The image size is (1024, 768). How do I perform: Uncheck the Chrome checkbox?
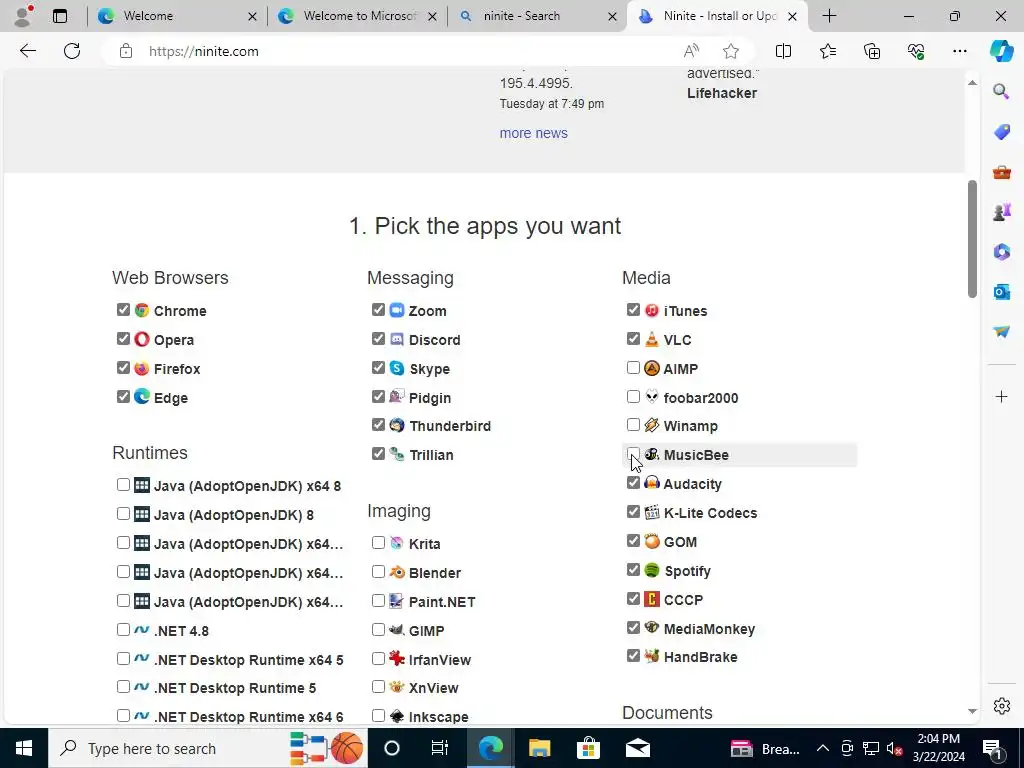(x=123, y=310)
